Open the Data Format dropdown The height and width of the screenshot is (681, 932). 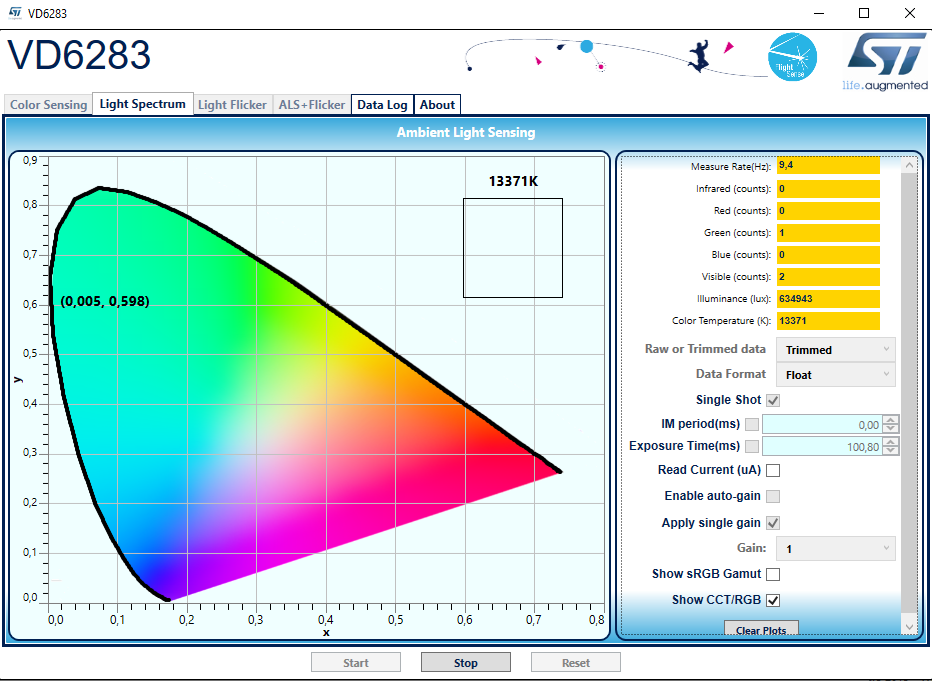tap(836, 374)
